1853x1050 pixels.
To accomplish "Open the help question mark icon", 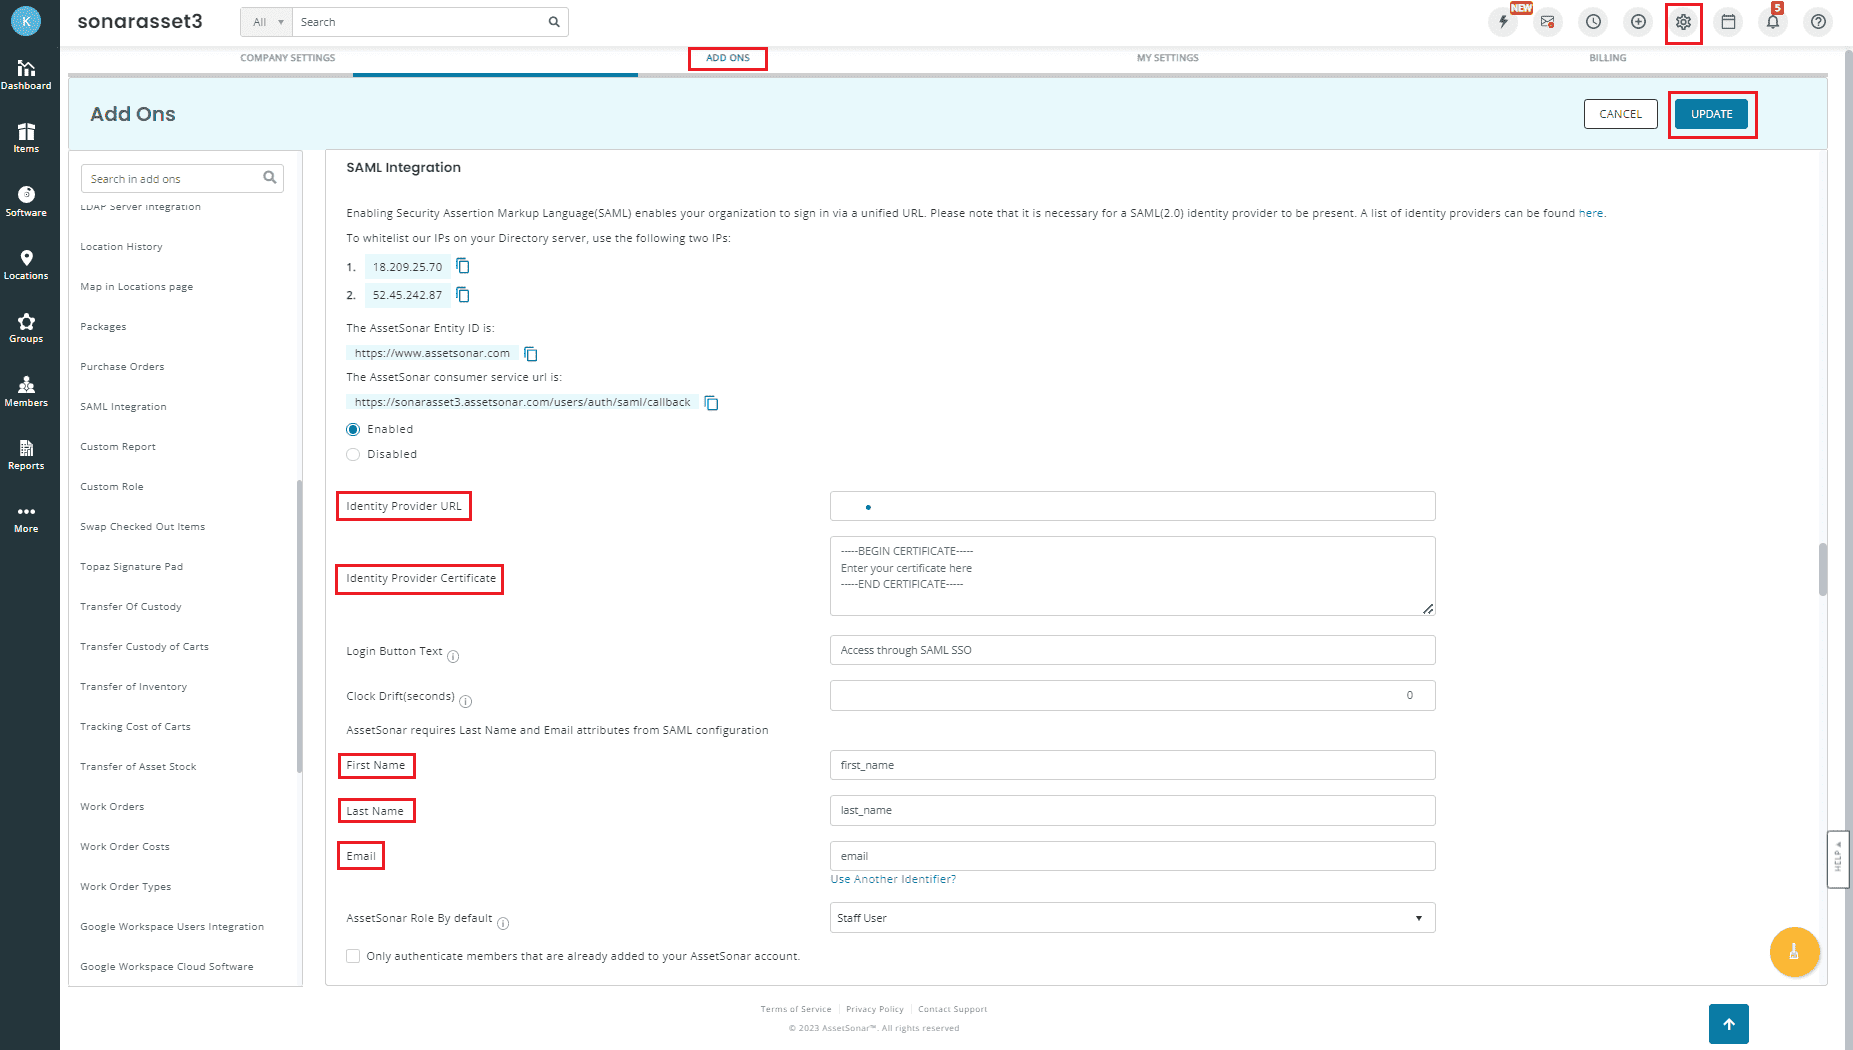I will click(x=1818, y=21).
